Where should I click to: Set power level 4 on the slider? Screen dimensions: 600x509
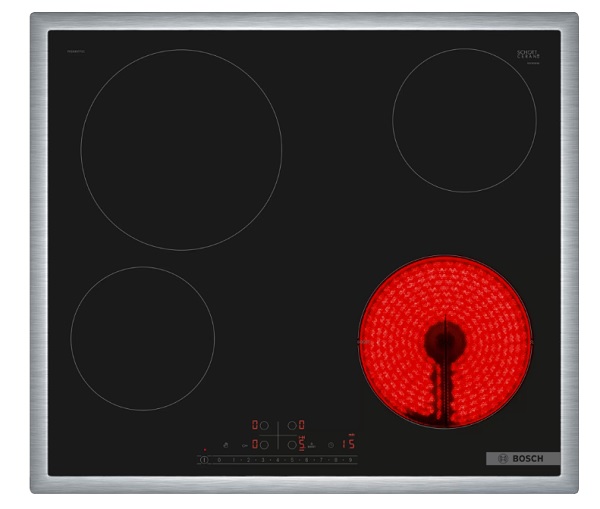[x=277, y=460]
